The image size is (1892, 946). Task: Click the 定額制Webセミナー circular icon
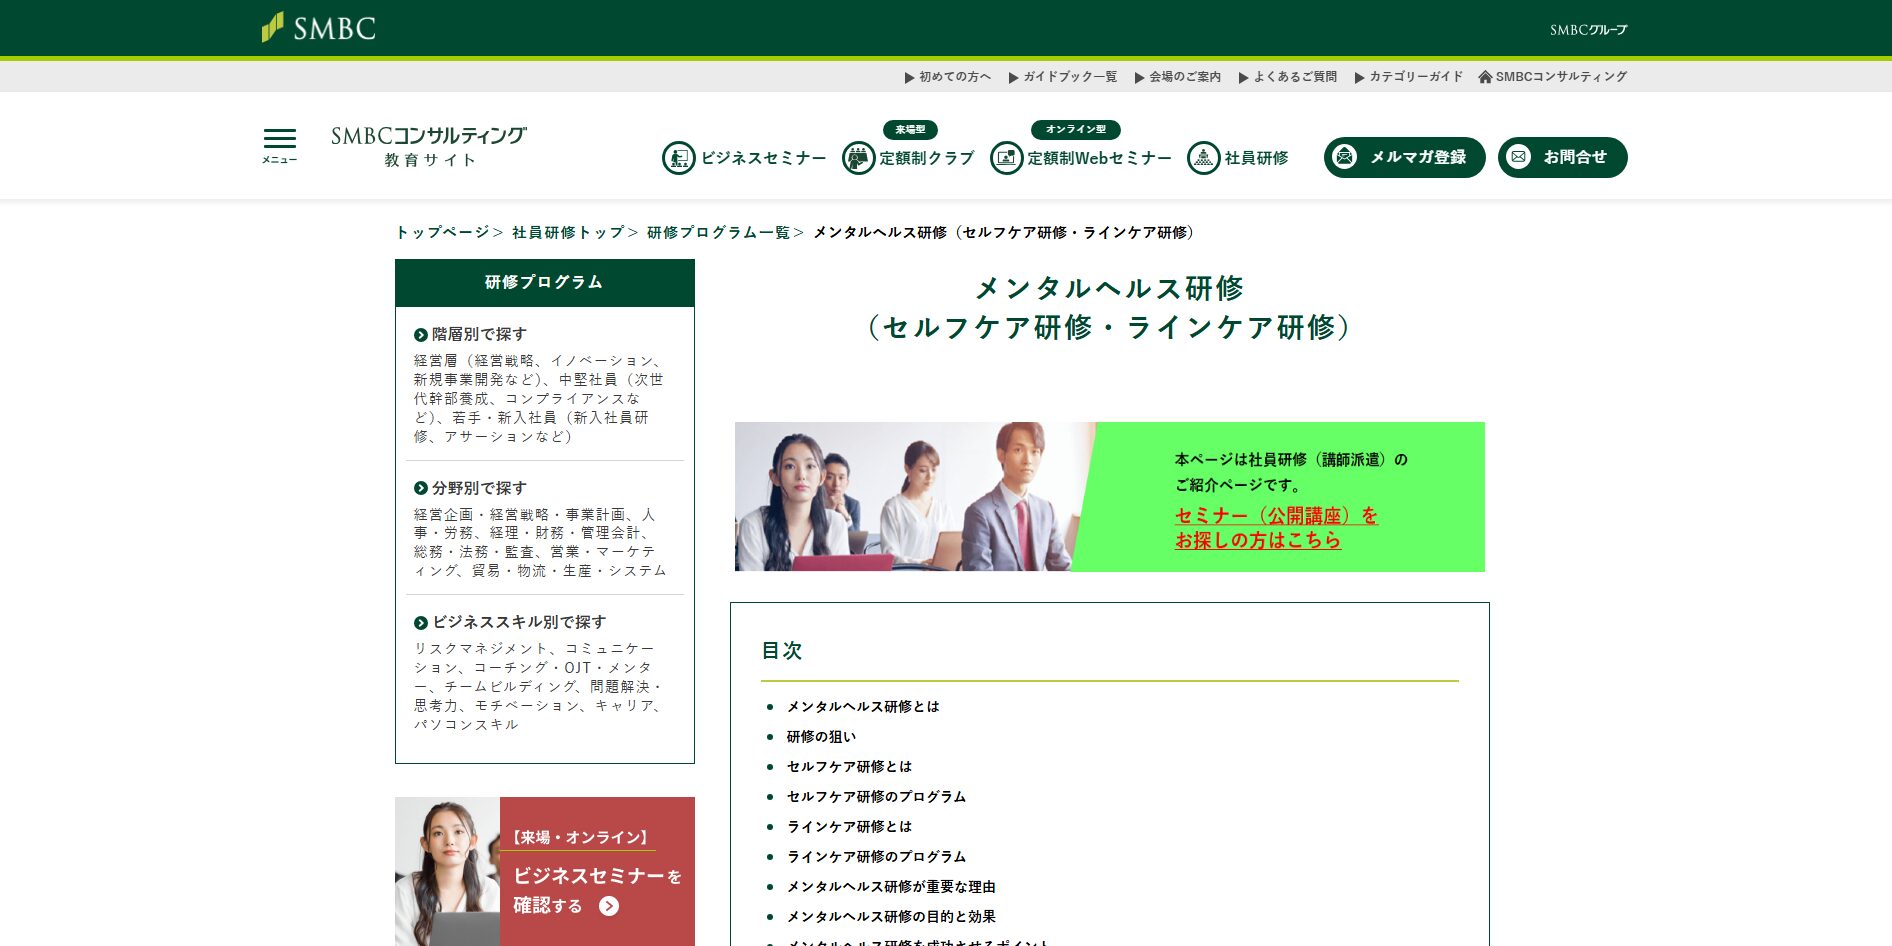(1006, 158)
